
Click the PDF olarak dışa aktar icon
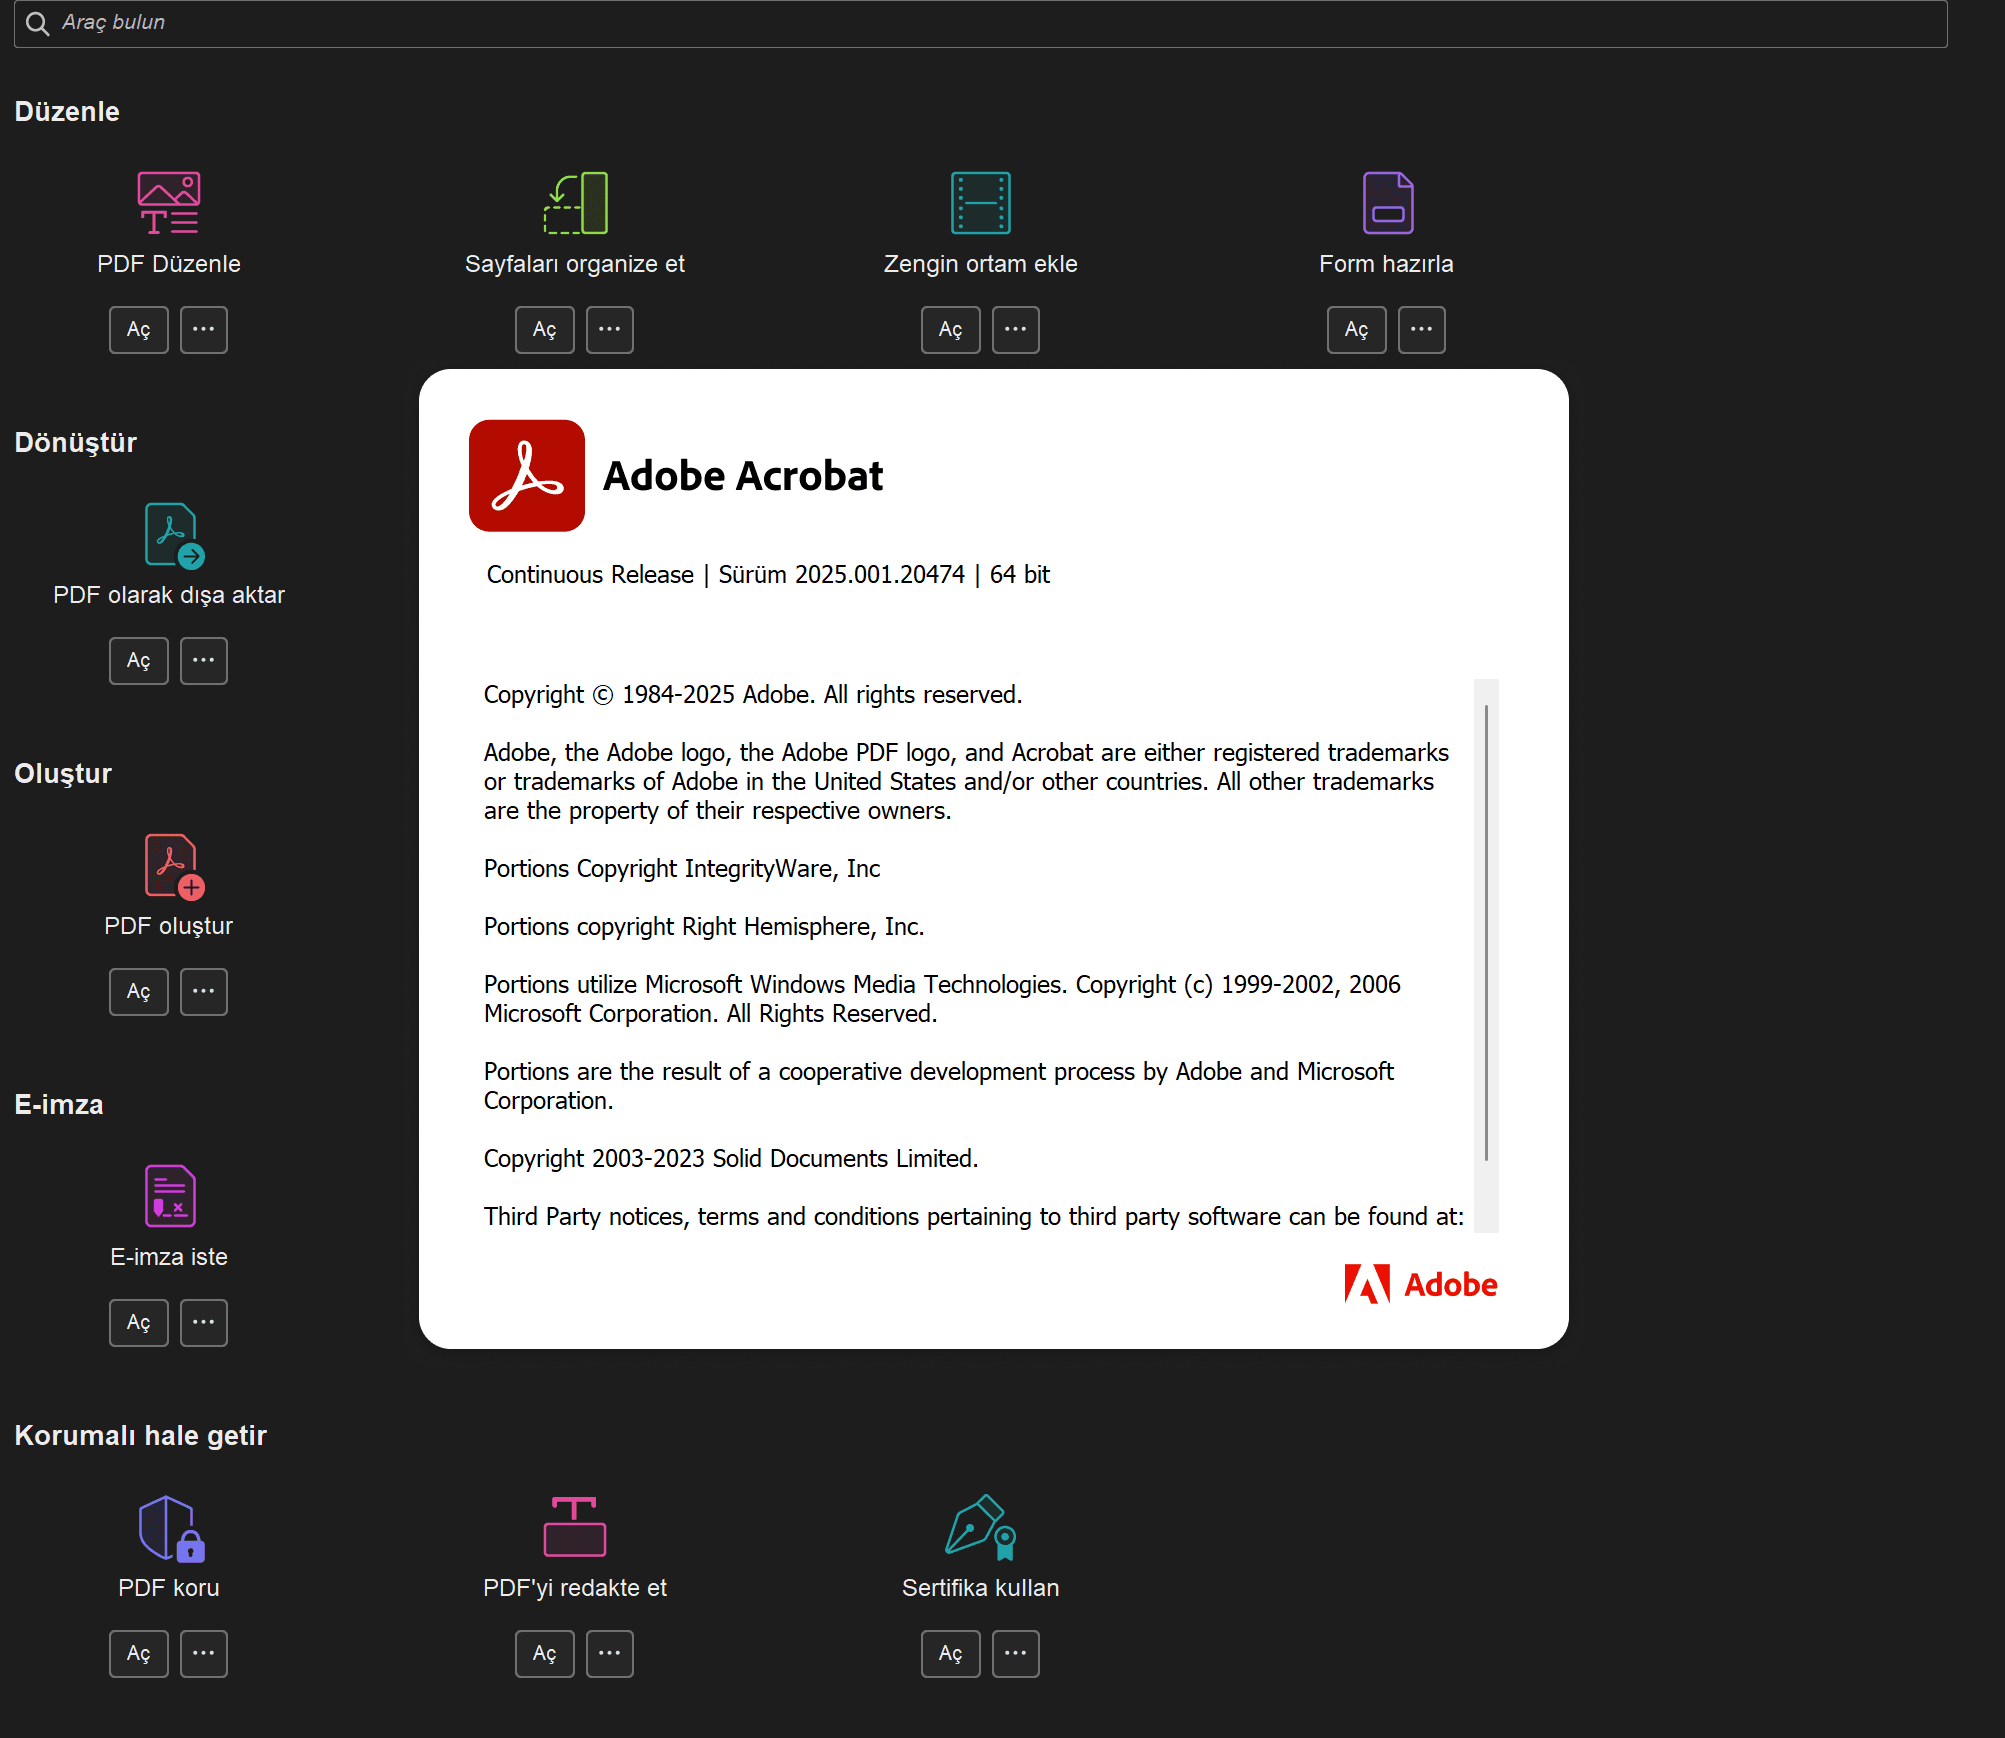[x=174, y=535]
